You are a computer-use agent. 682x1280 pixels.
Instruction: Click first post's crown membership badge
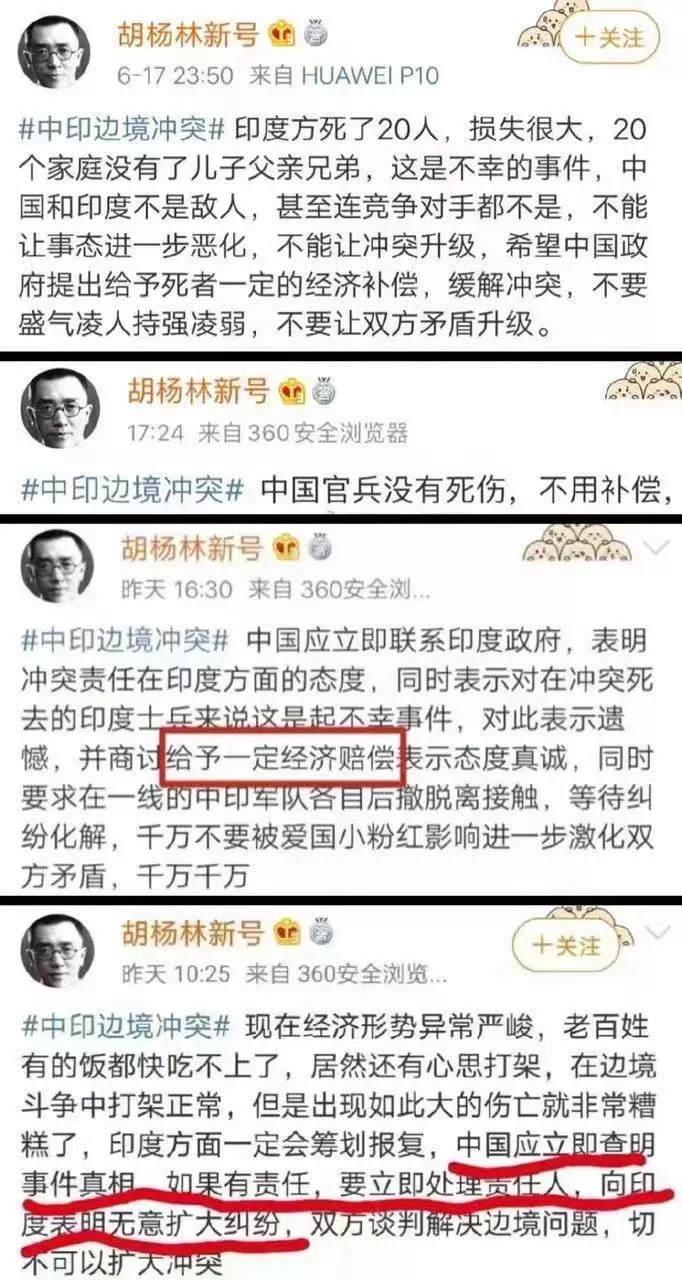[280, 33]
